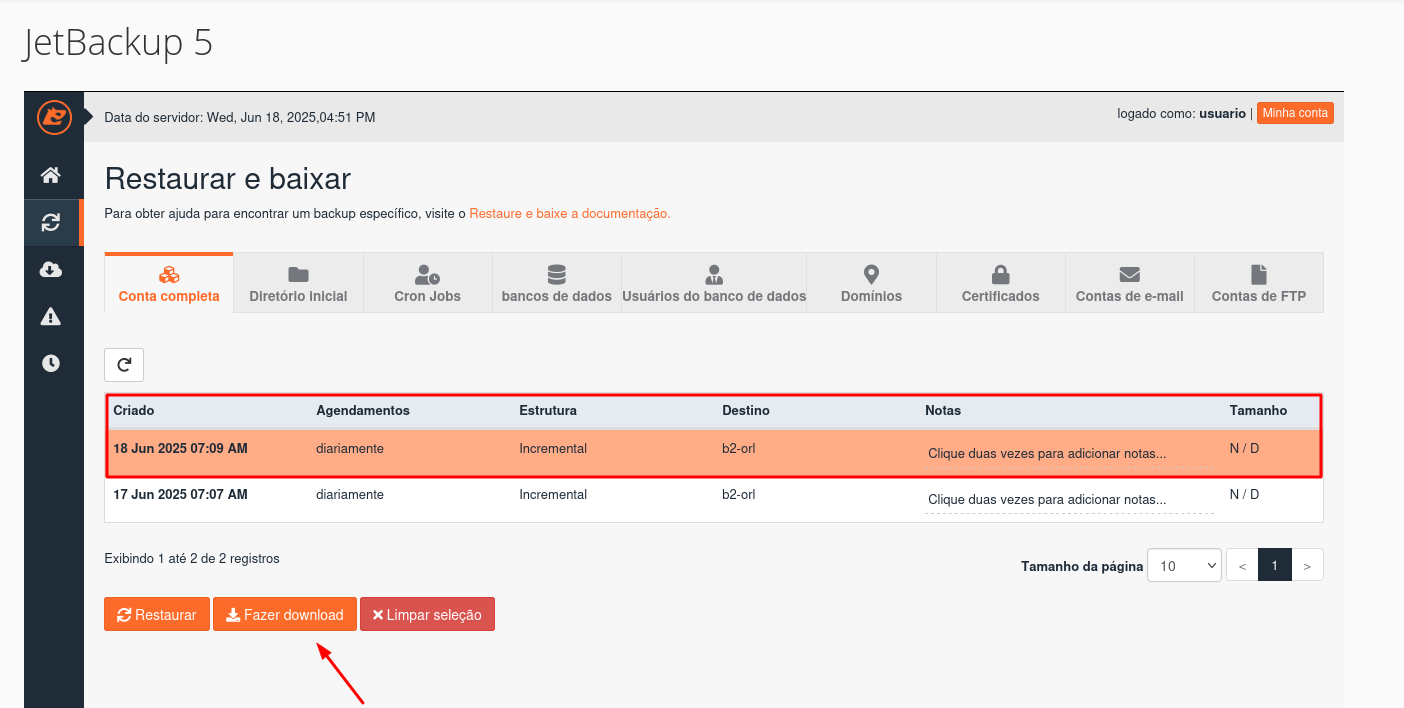Sort by Destino column header
The image size is (1404, 708).
click(x=746, y=411)
